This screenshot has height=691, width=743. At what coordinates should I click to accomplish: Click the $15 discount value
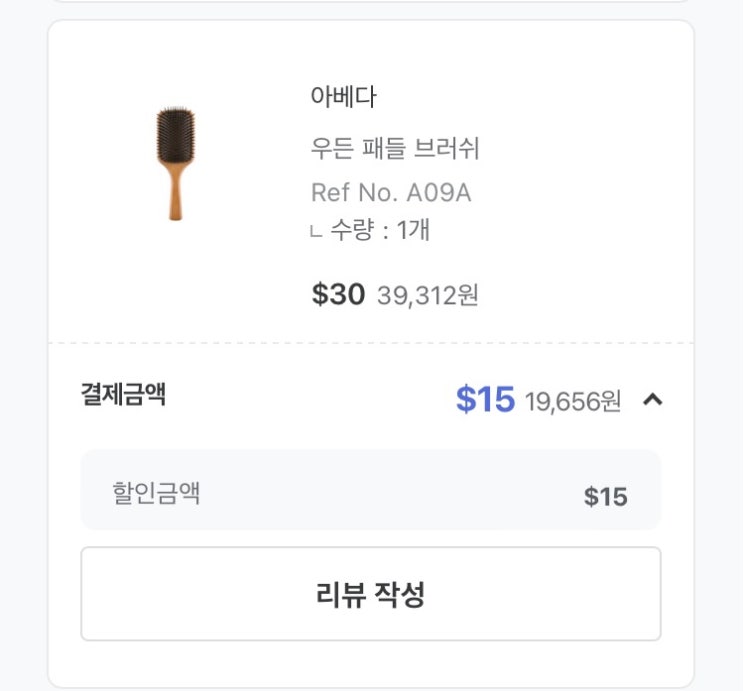pos(605,497)
